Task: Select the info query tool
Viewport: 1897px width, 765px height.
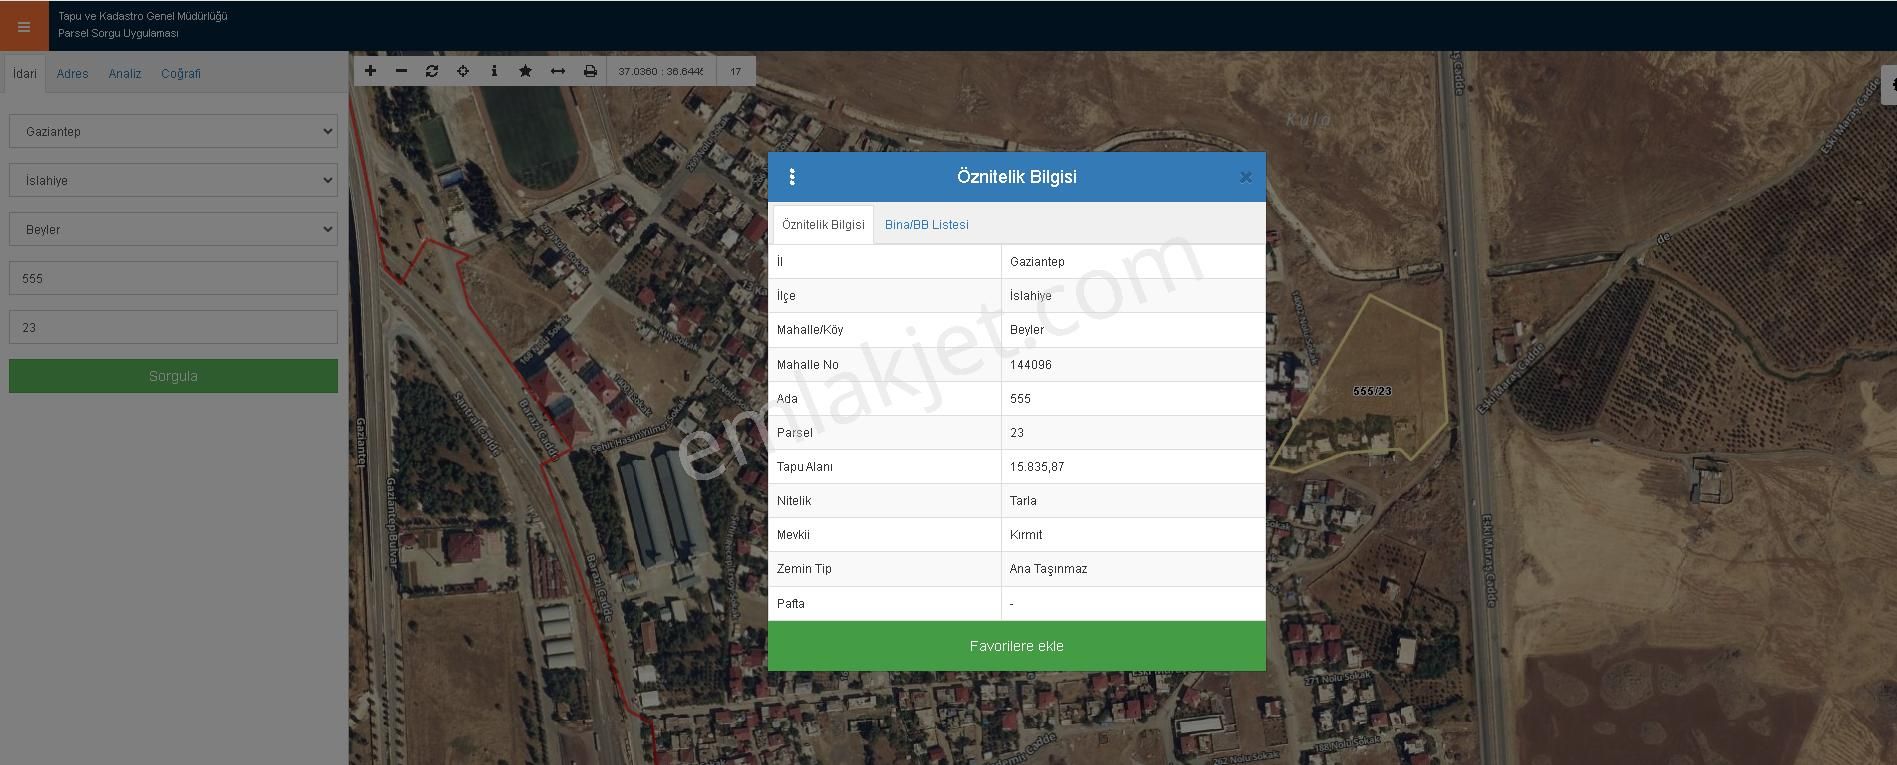Action: (x=494, y=71)
